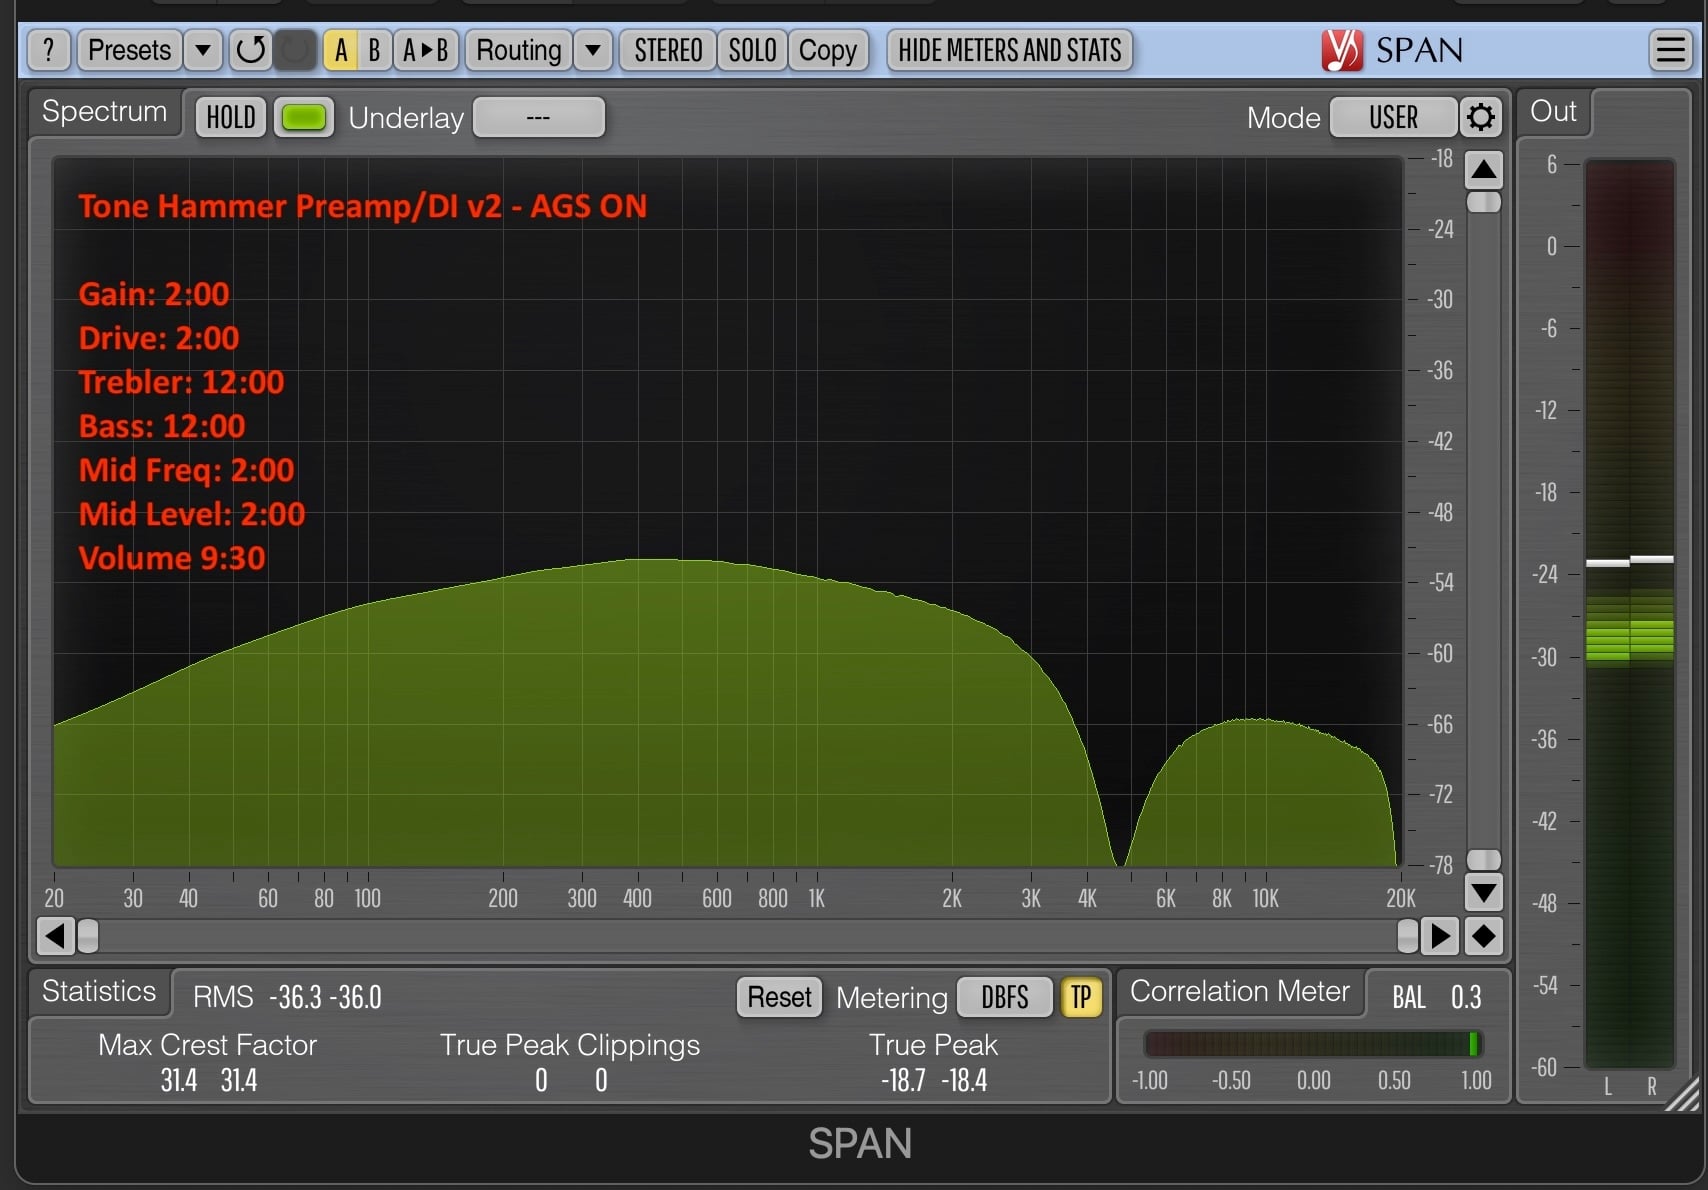Select the Correlation Meter tab
Image resolution: width=1708 pixels, height=1190 pixels.
click(1240, 991)
